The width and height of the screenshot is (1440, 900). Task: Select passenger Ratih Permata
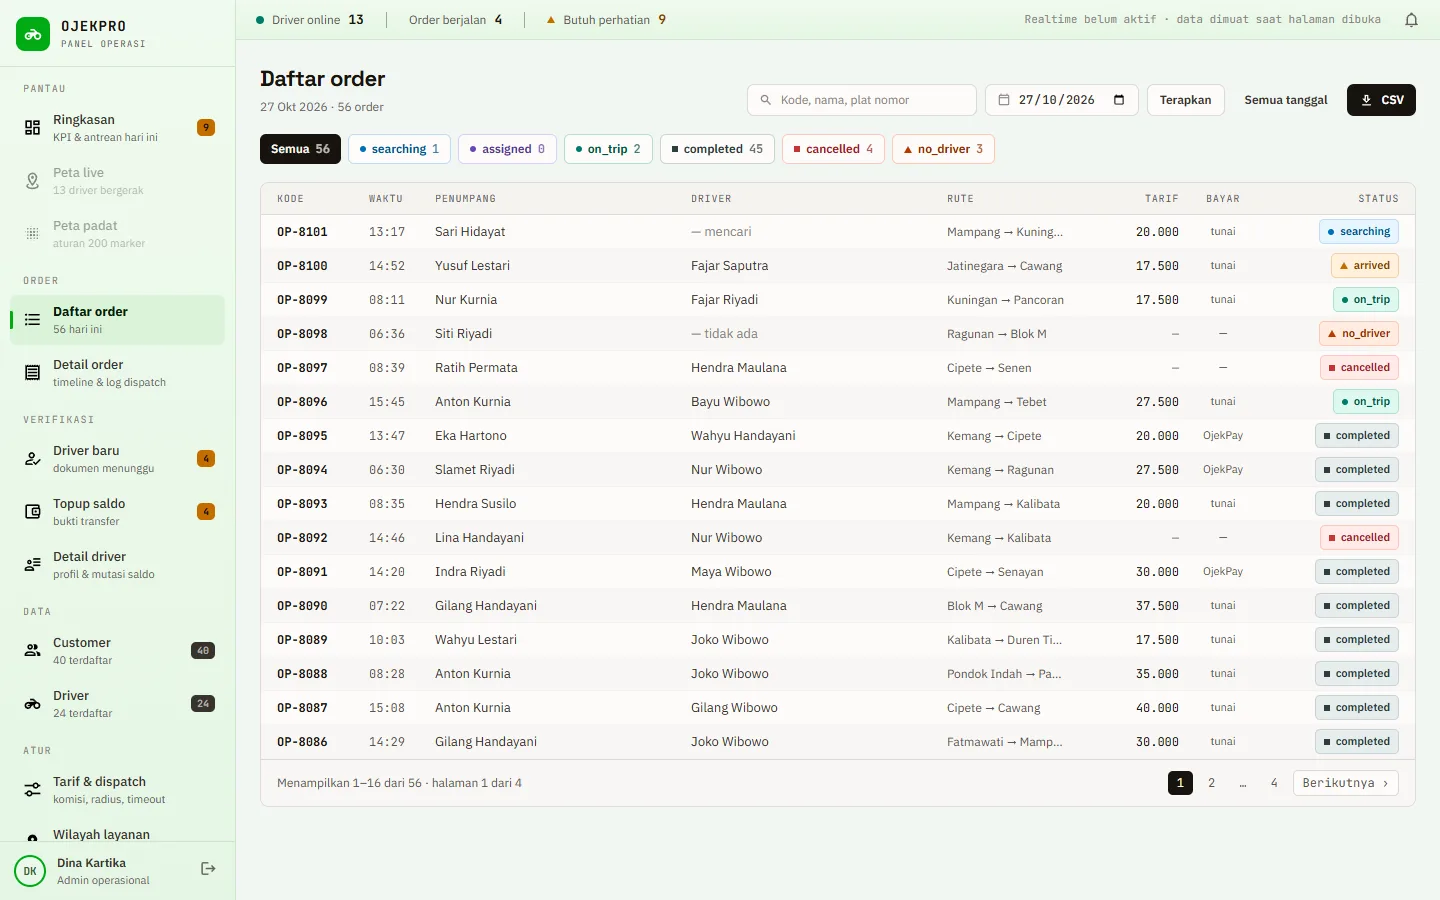point(476,368)
